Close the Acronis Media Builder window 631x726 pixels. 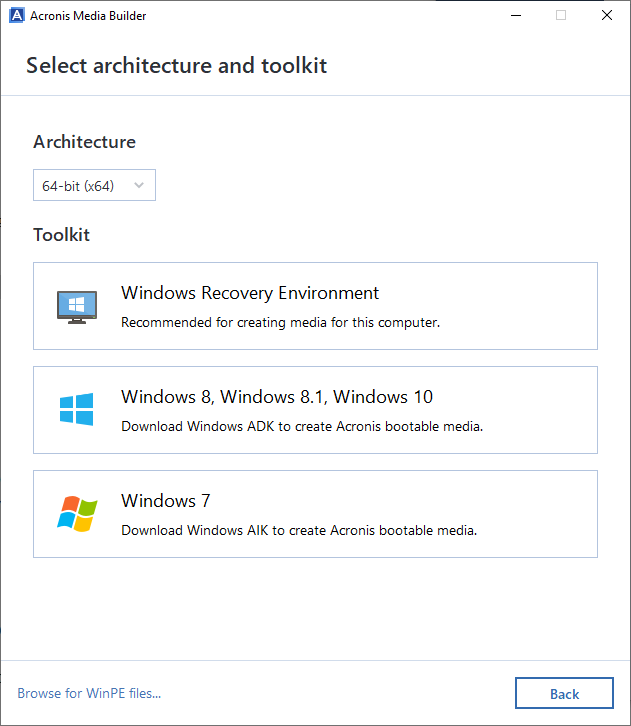point(607,16)
